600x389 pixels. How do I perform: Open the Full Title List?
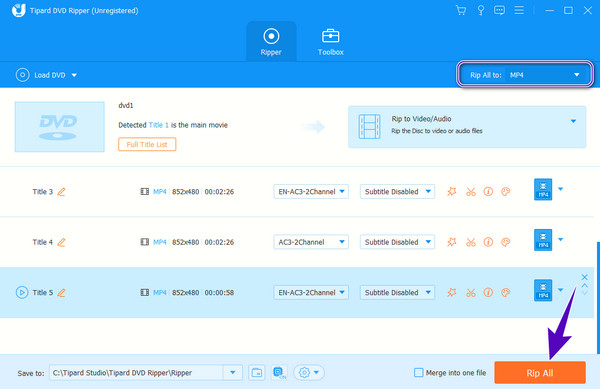click(x=147, y=145)
